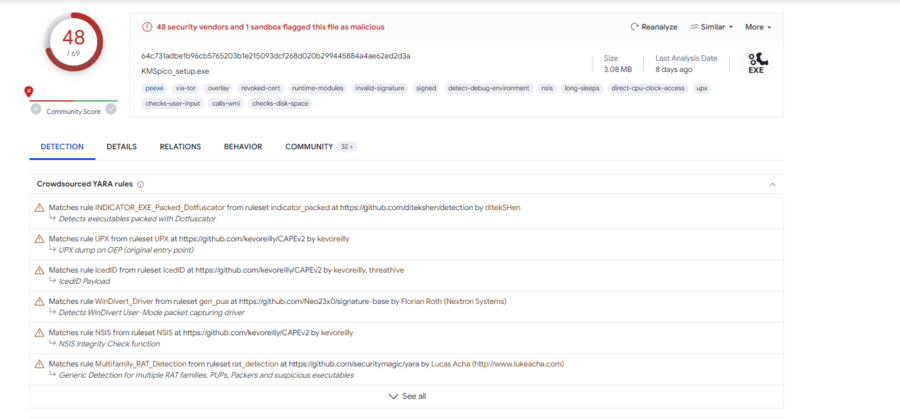Open the IcedID rule name link
The width and height of the screenshot is (900, 419).
tap(107, 270)
